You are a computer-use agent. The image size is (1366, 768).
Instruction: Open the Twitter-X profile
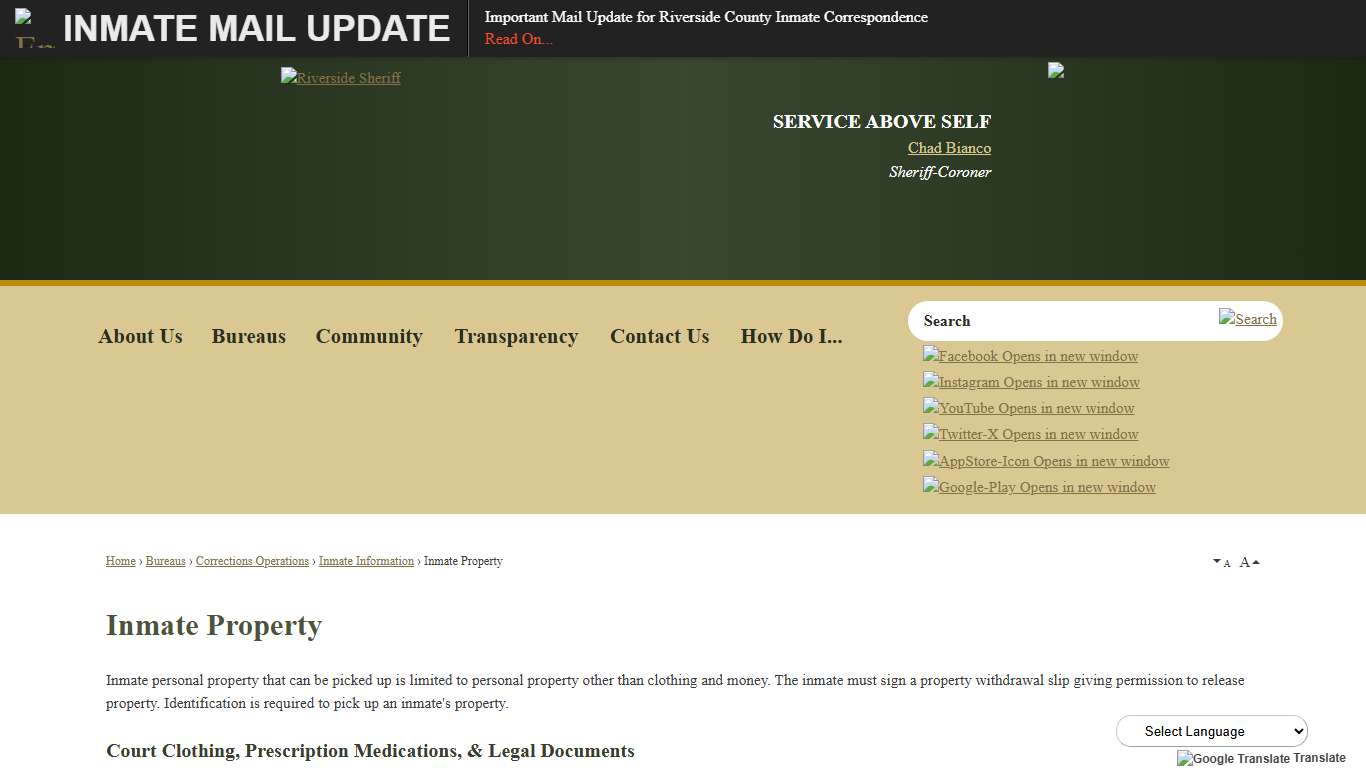tap(1030, 434)
